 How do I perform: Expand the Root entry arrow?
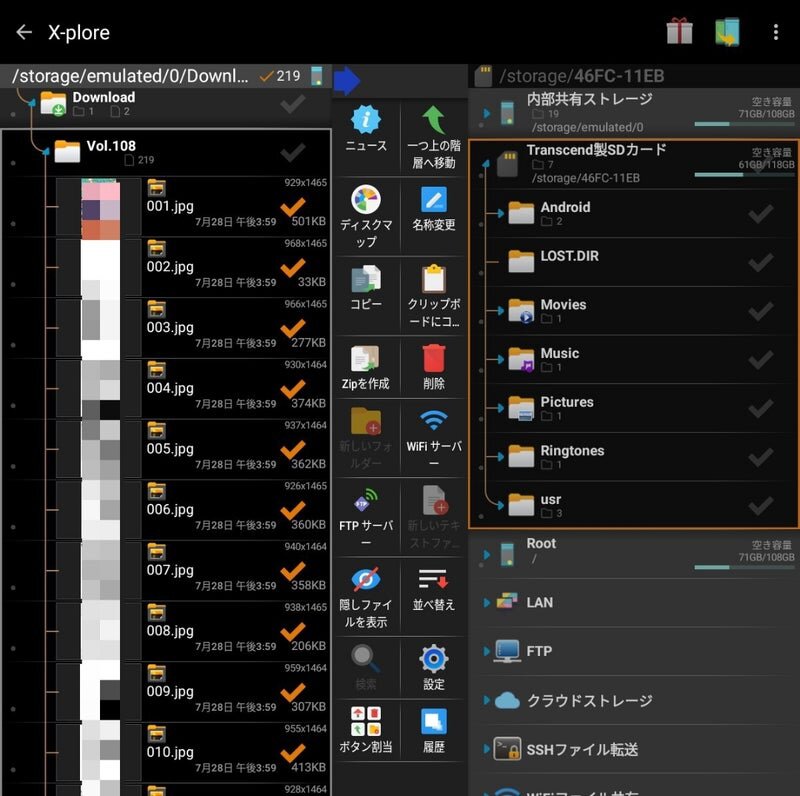486,554
